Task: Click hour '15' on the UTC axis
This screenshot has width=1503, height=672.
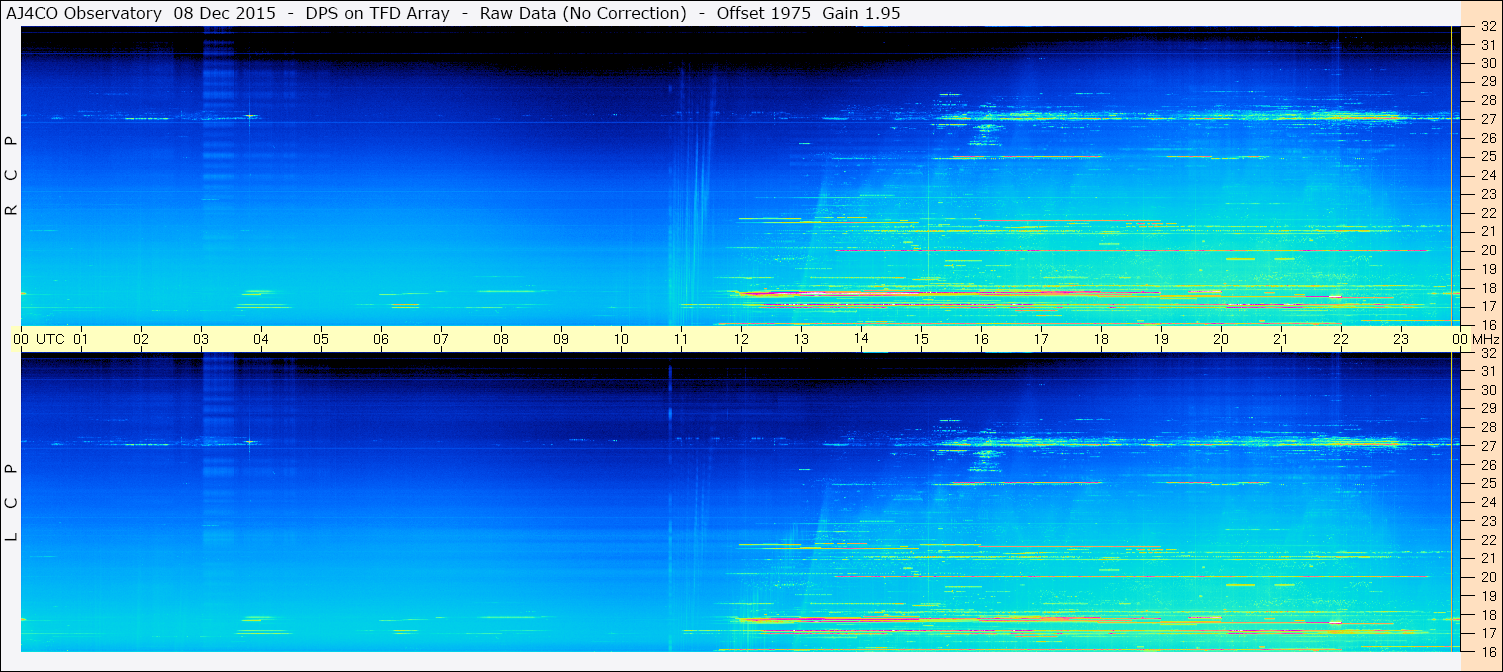Action: 921,340
